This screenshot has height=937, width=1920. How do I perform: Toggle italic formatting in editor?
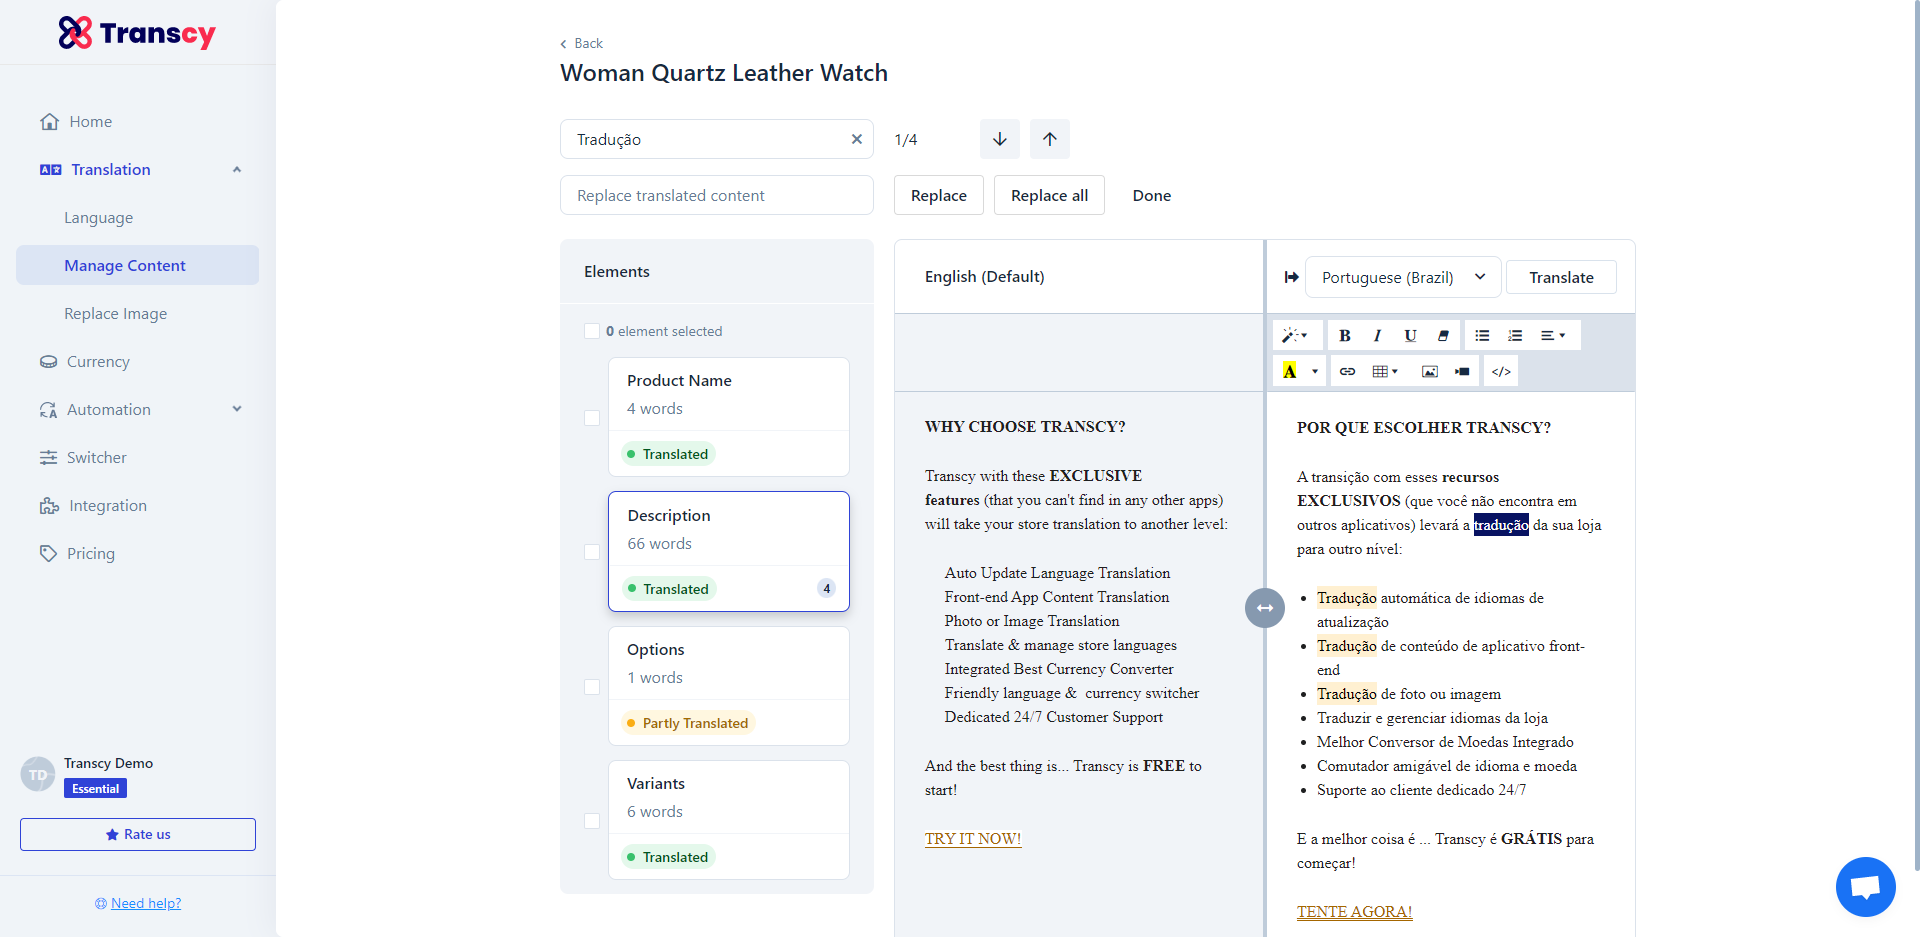(1377, 335)
